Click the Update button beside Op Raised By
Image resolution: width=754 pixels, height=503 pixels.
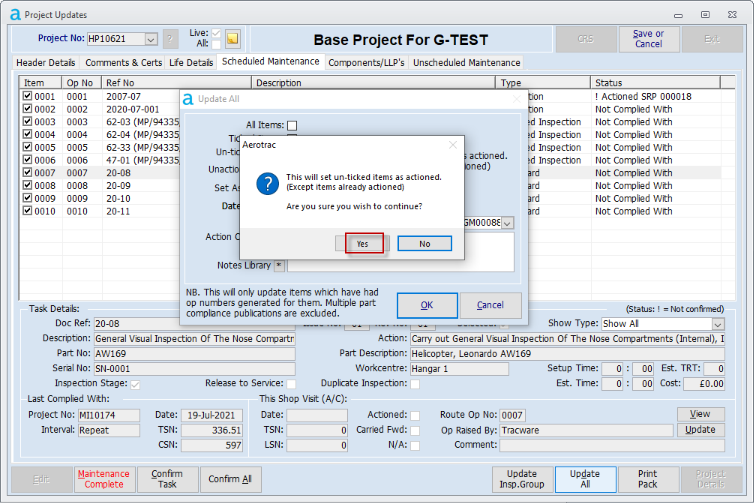700,429
